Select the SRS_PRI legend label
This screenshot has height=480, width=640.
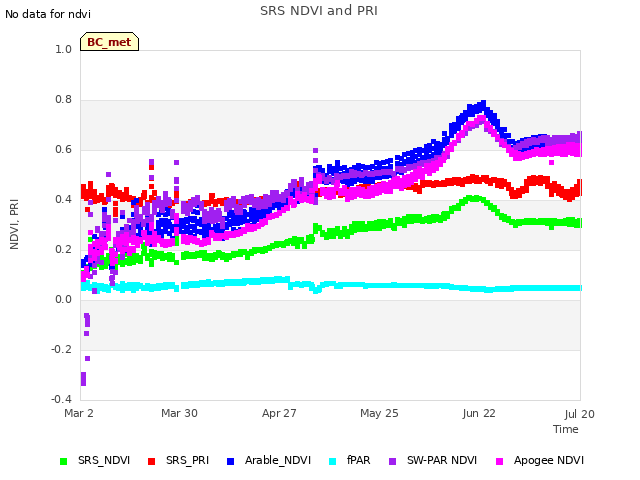coord(187,460)
